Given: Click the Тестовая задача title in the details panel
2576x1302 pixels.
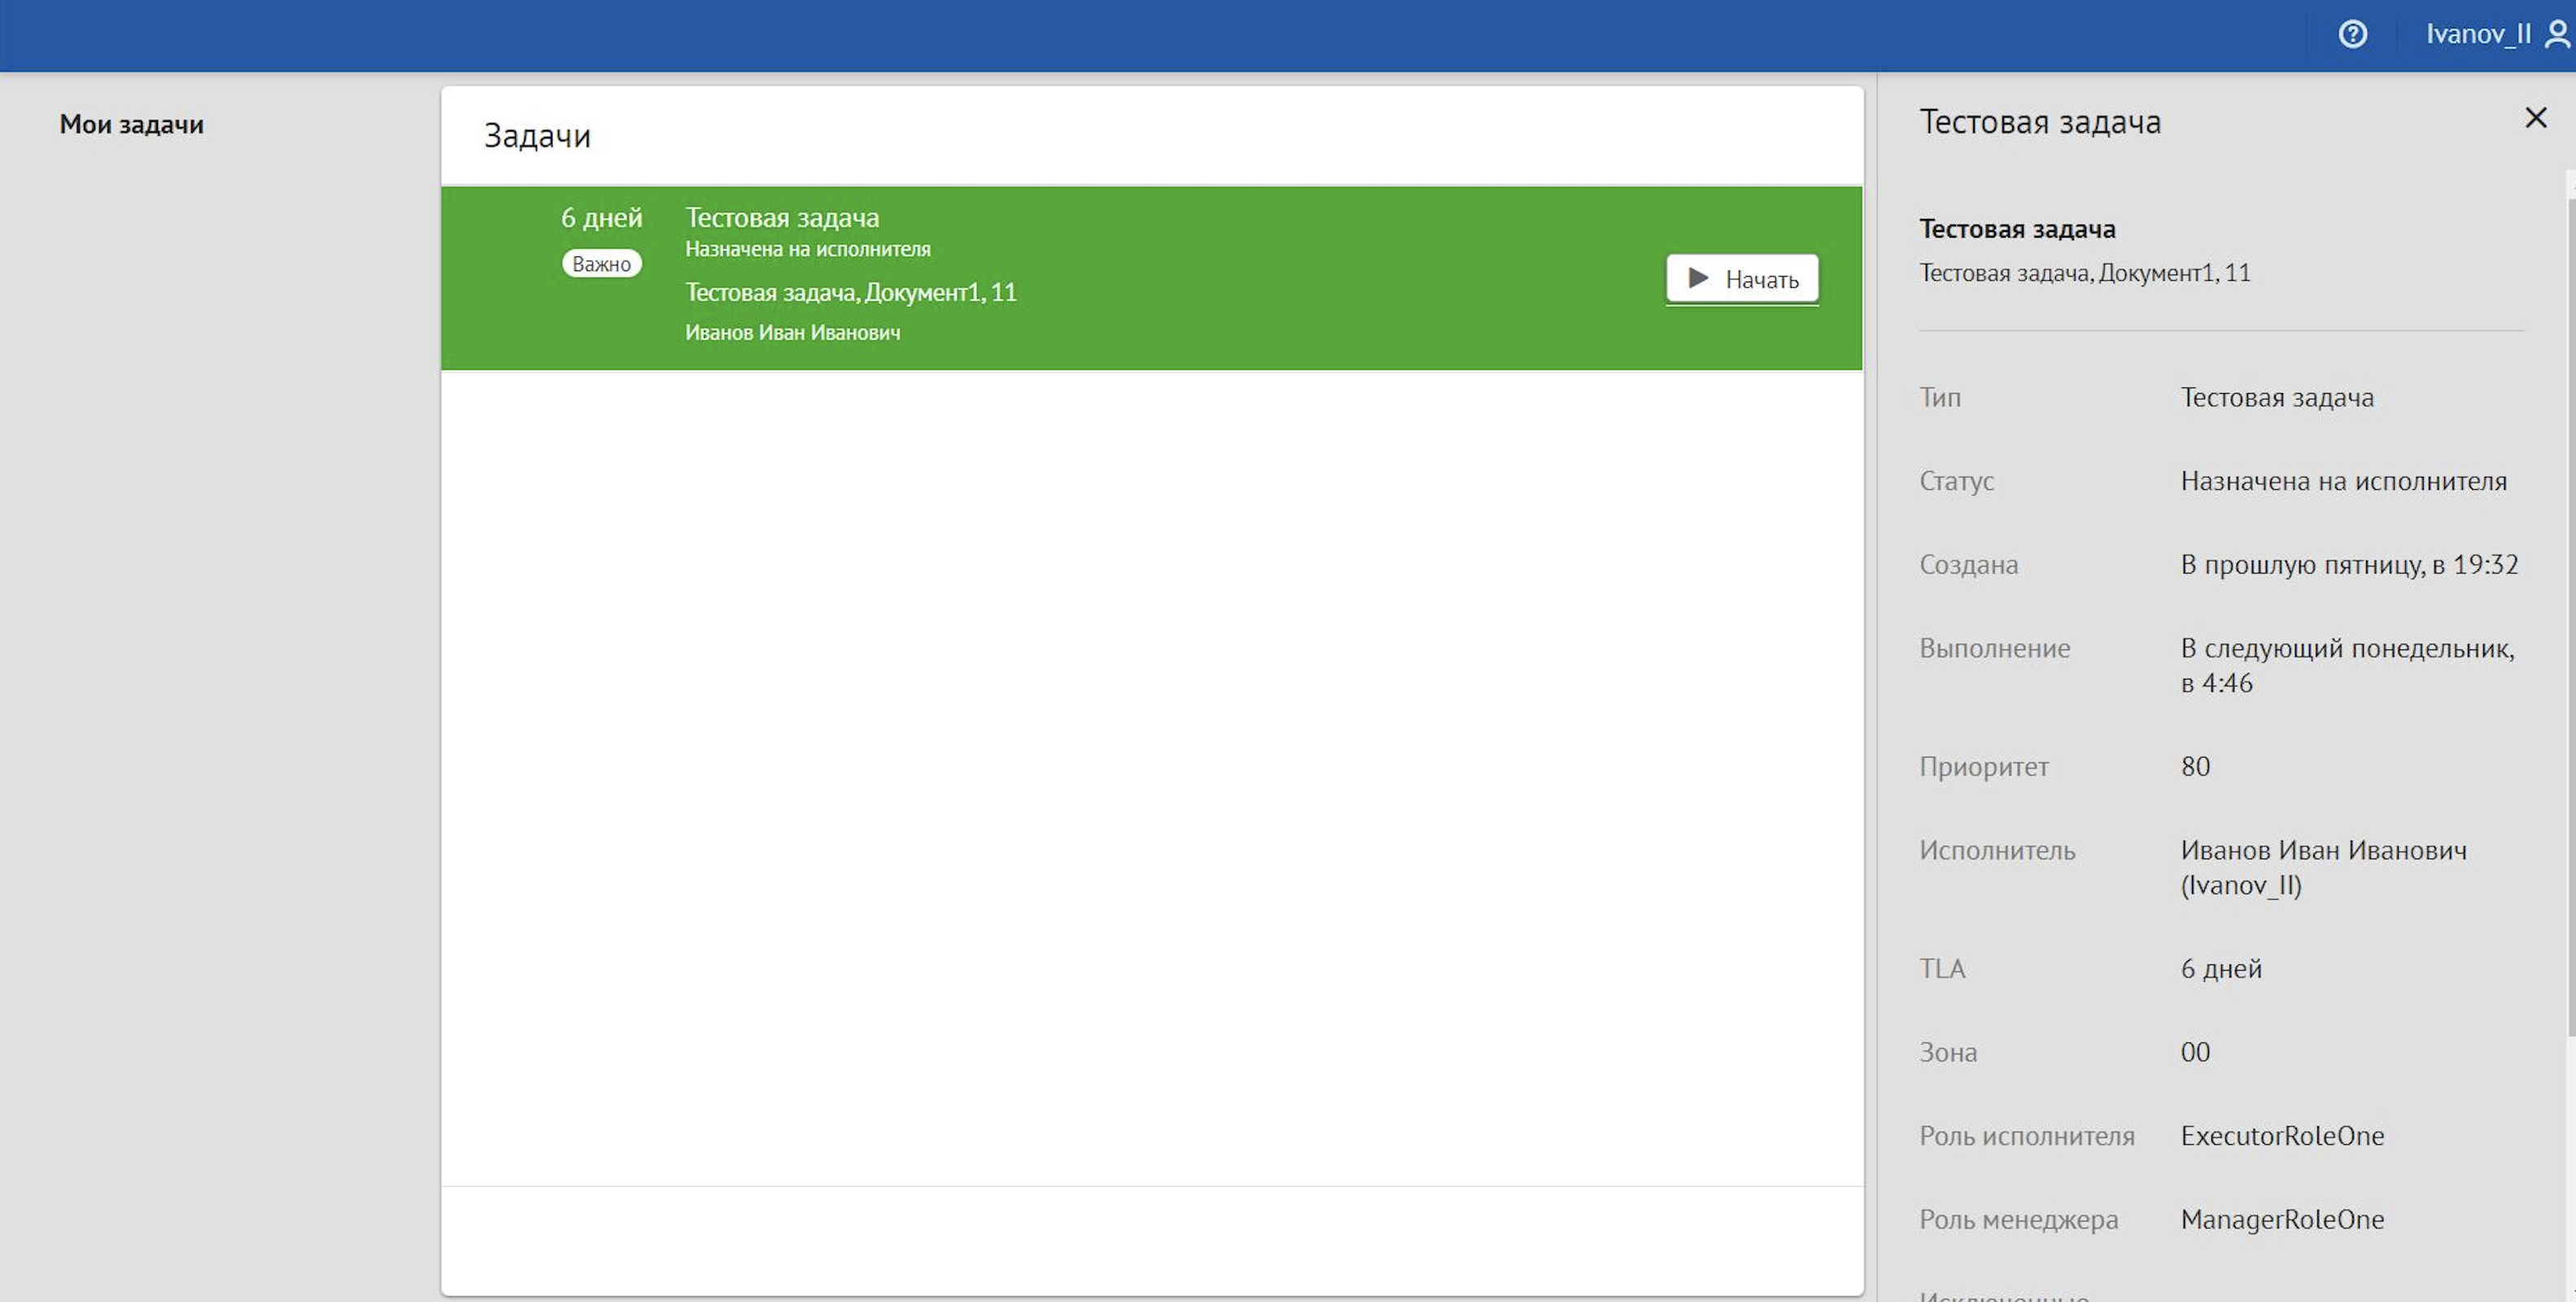Looking at the screenshot, I should [x=2017, y=229].
